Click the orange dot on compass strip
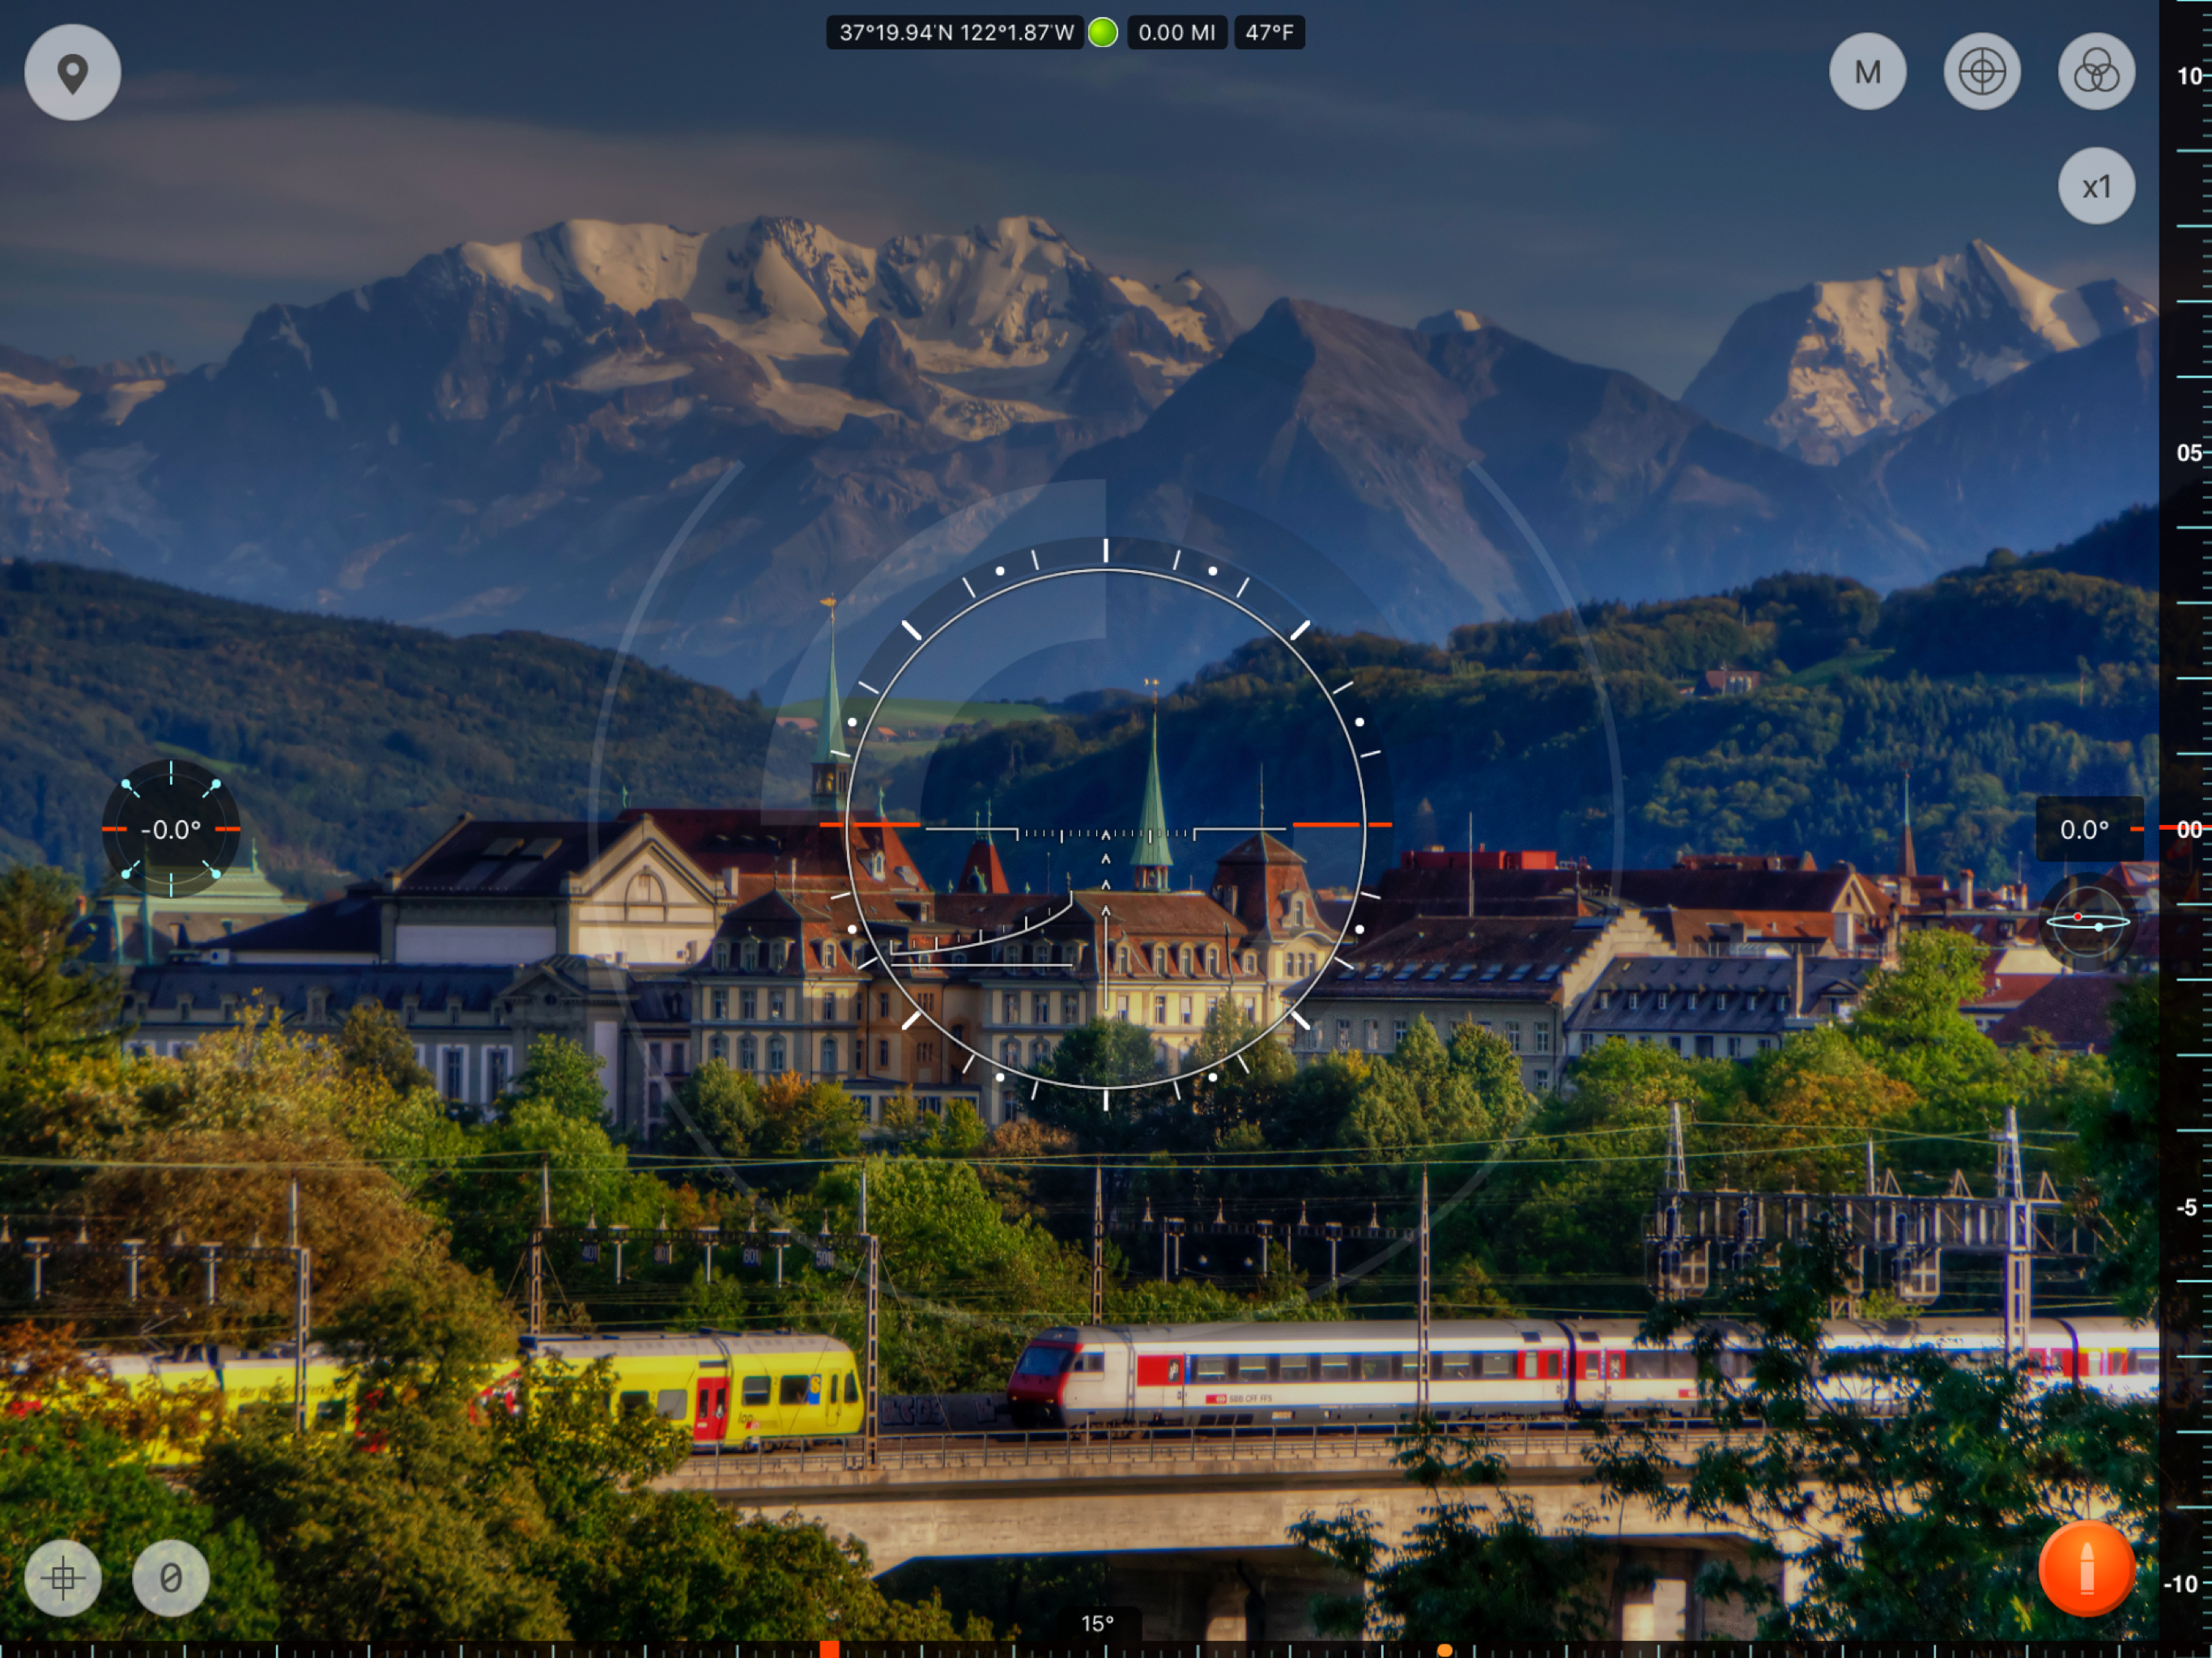This screenshot has width=2212, height=1658. [1444, 1650]
